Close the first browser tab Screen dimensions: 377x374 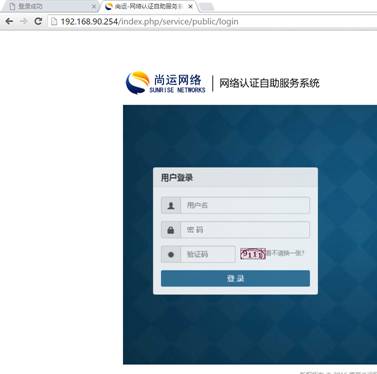pyautogui.click(x=93, y=6)
